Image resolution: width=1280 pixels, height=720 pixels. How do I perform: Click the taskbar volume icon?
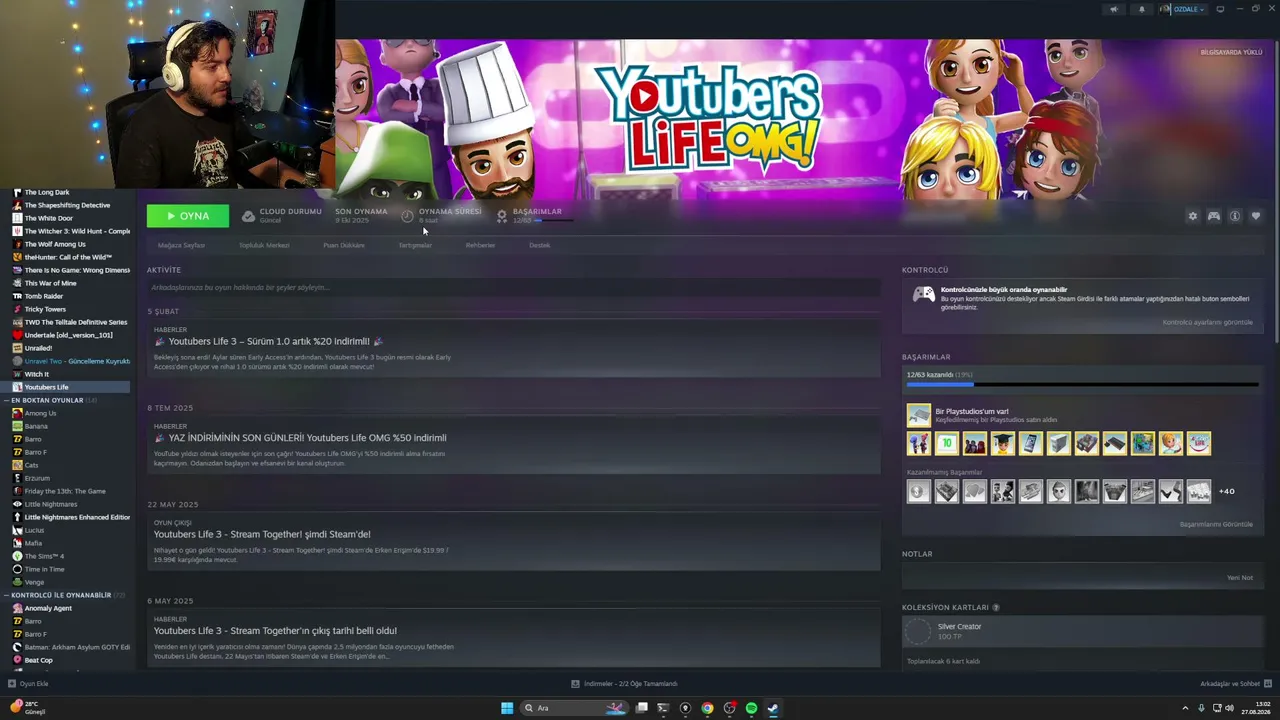point(1229,708)
